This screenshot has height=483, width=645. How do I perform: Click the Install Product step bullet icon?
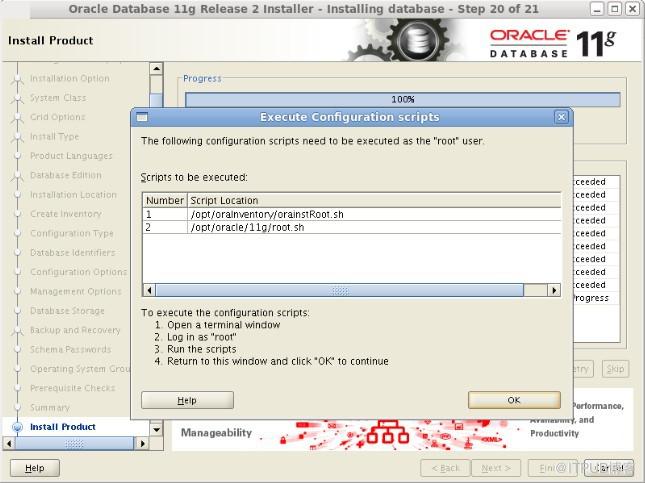[x=17, y=427]
